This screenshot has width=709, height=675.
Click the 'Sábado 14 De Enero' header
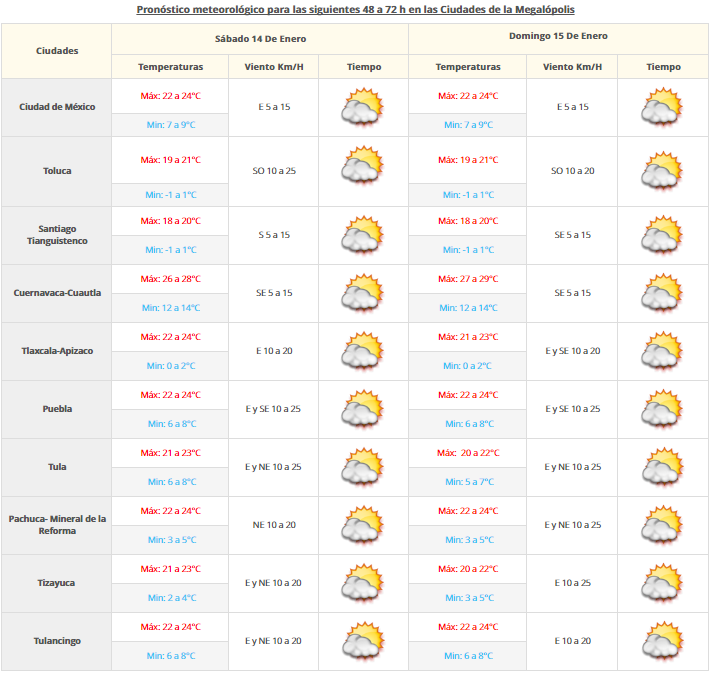click(x=260, y=39)
